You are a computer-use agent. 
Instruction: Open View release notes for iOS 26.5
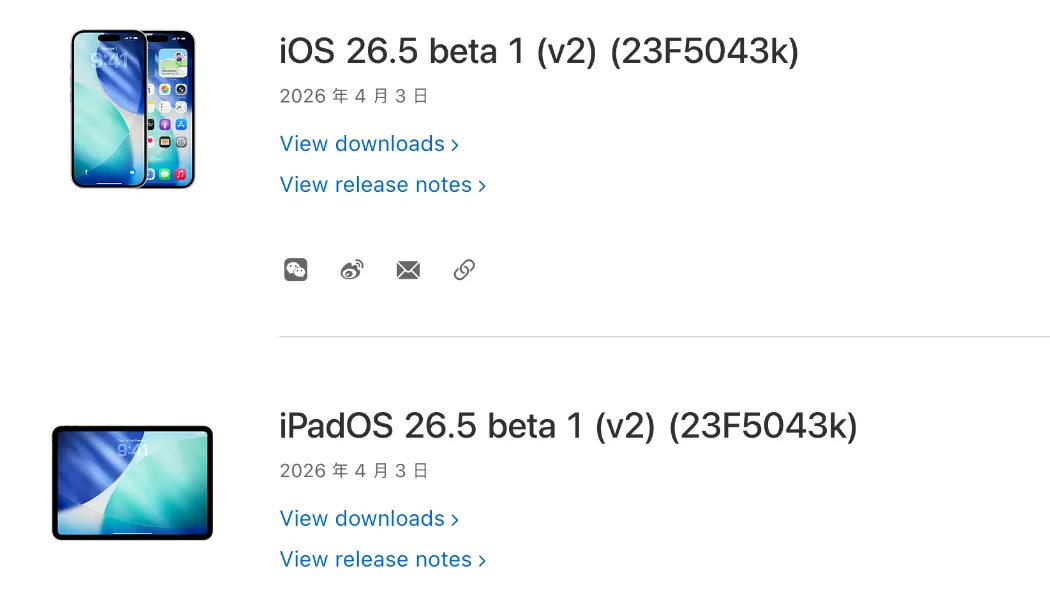pyautogui.click(x=376, y=185)
